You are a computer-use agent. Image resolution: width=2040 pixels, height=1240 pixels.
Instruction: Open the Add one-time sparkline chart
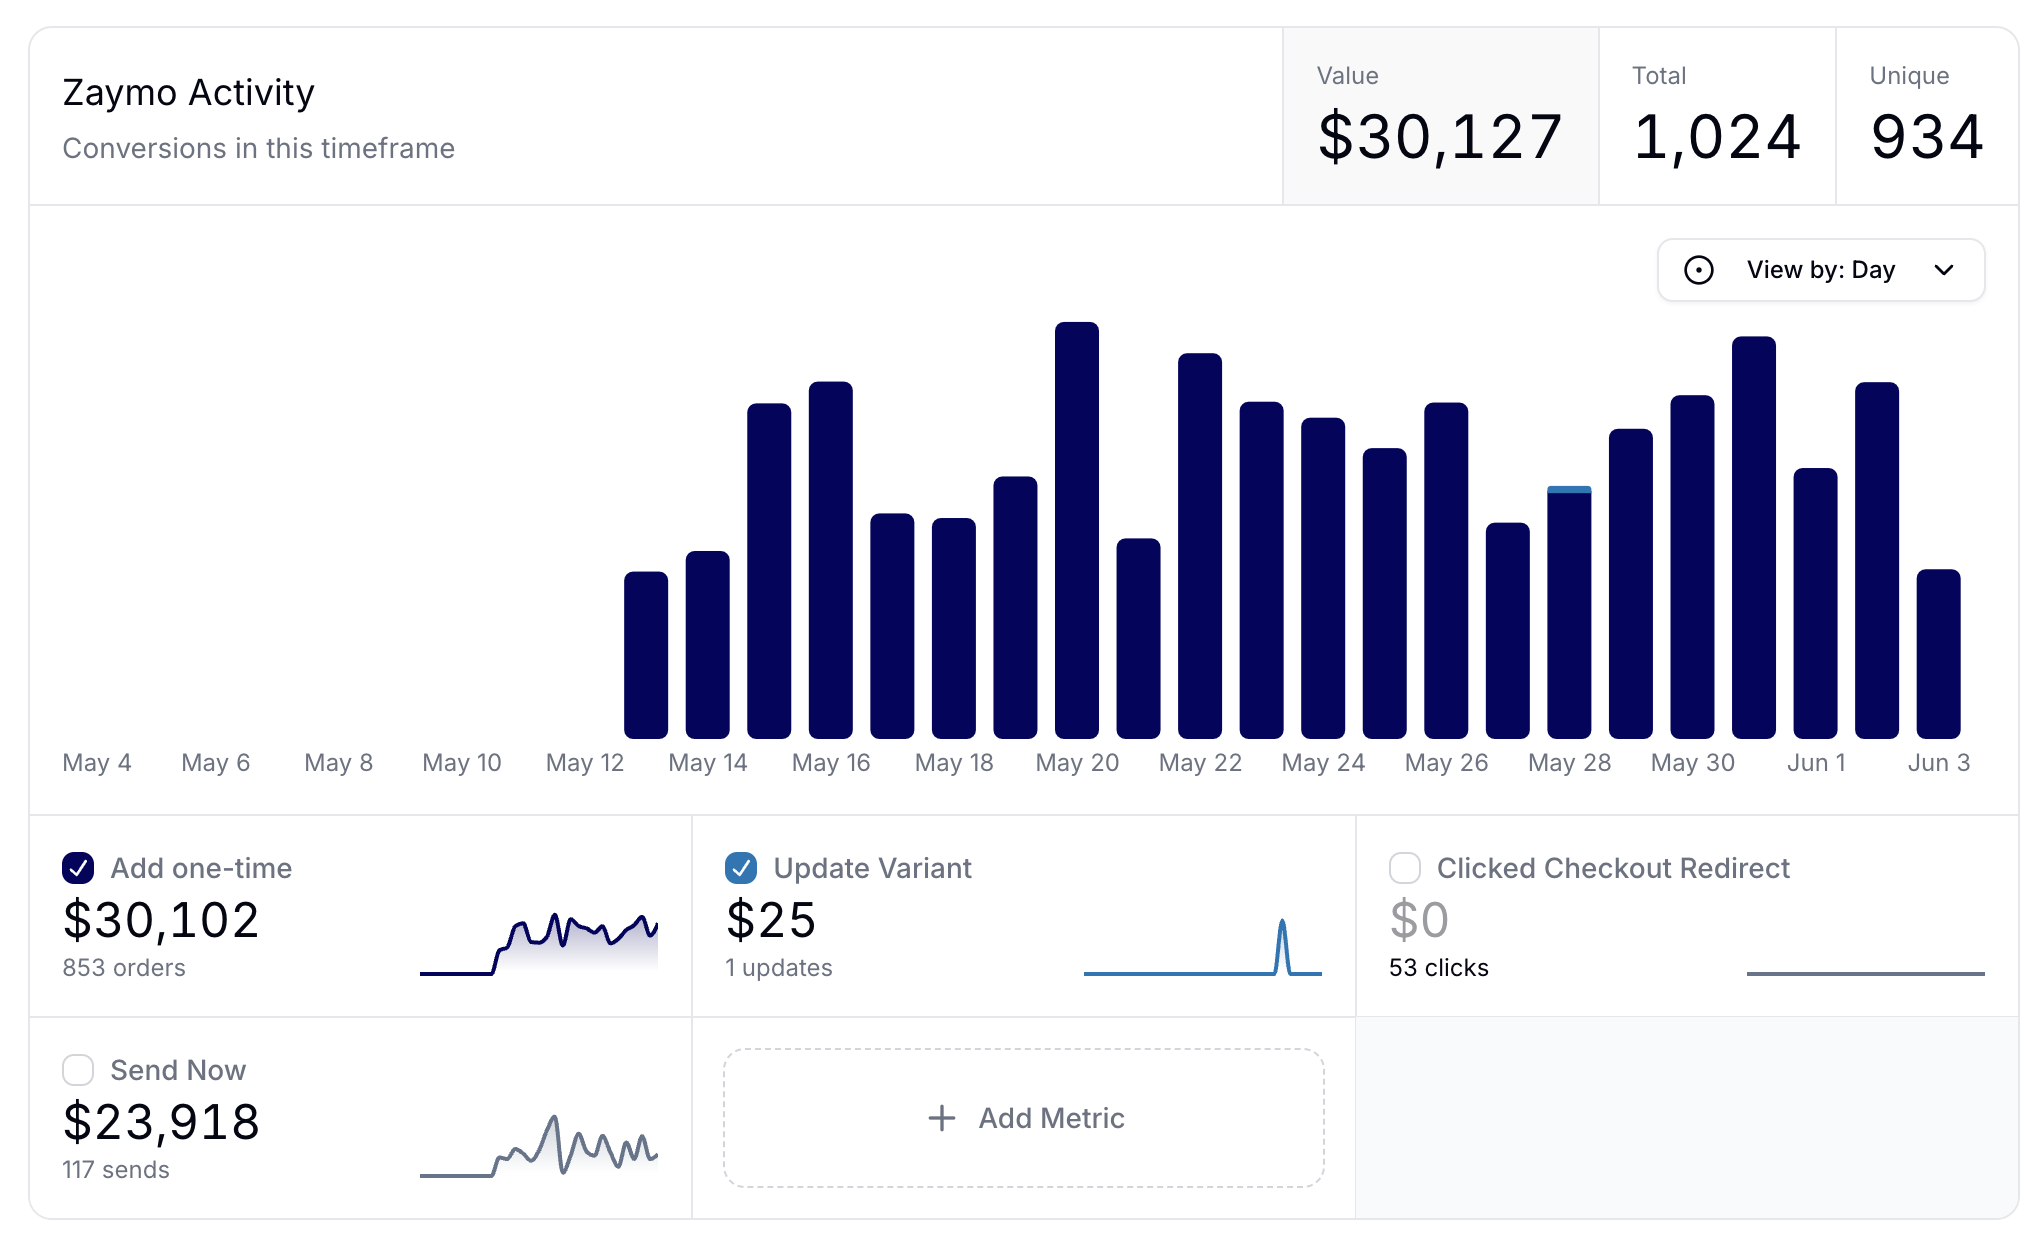539,944
